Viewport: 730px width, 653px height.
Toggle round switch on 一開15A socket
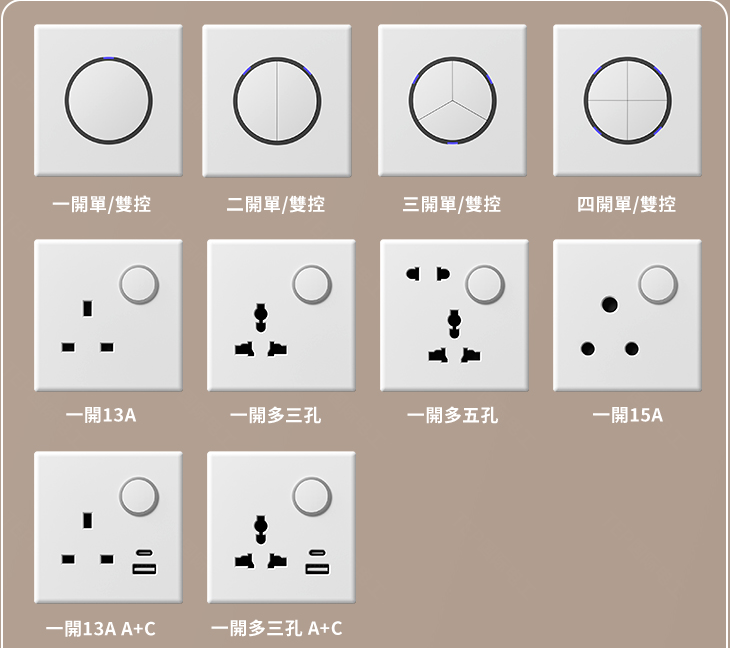pyautogui.click(x=658, y=284)
